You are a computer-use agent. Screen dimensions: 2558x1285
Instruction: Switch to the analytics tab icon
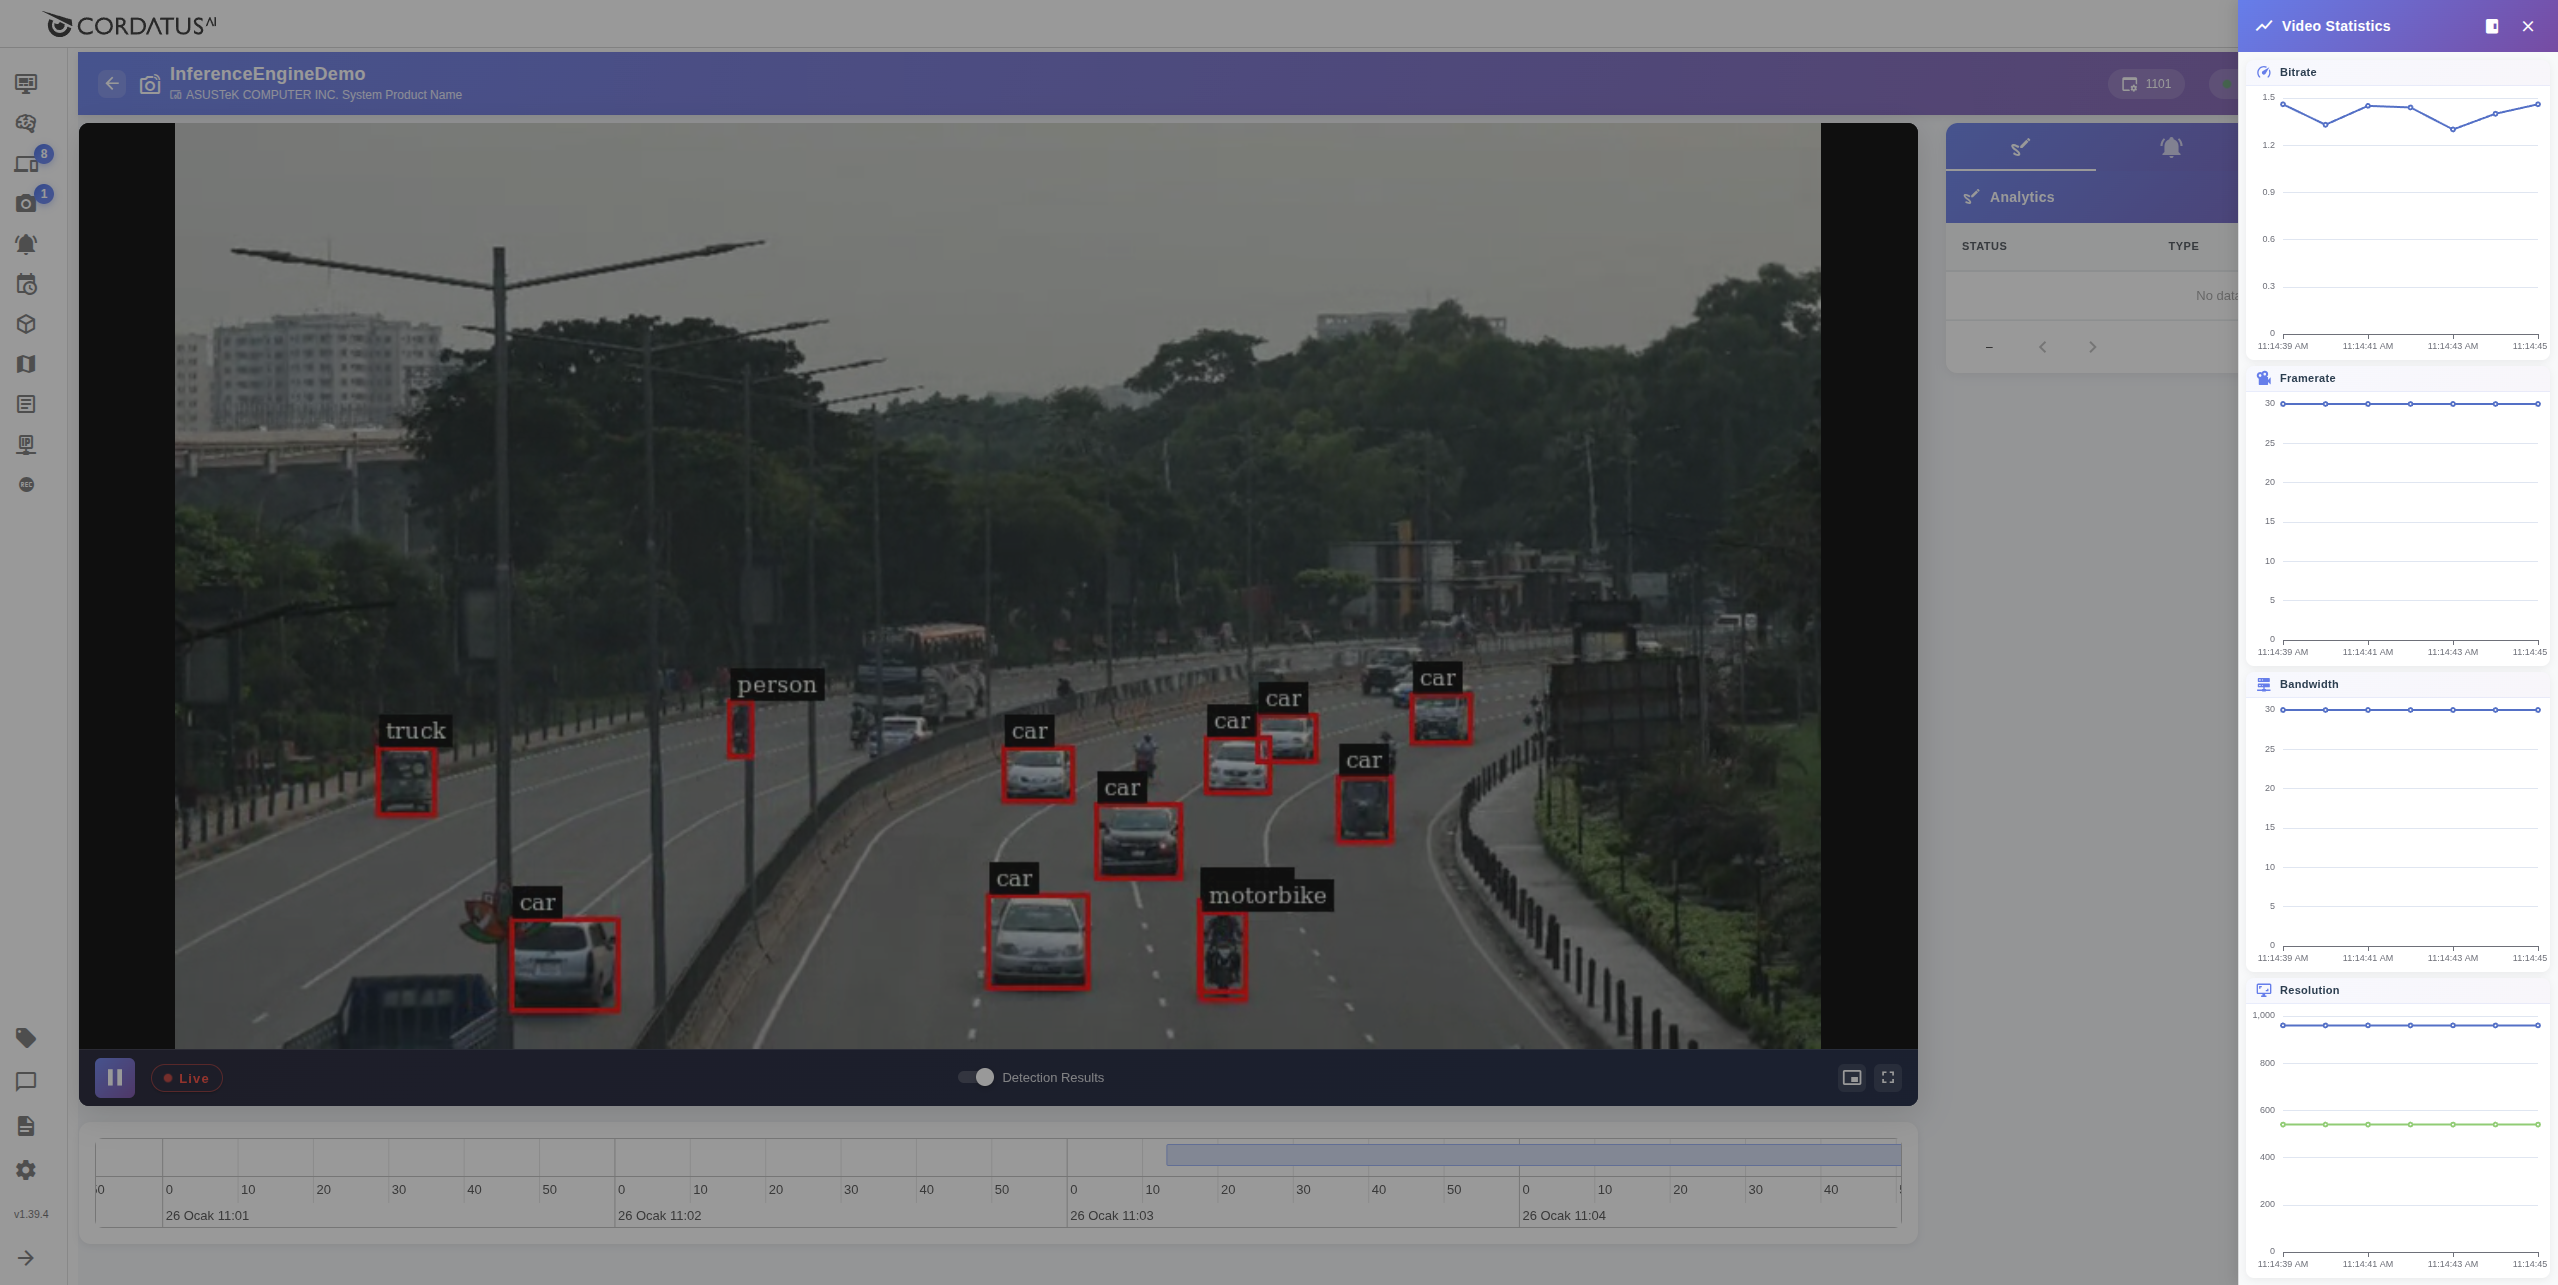tap(2020, 148)
